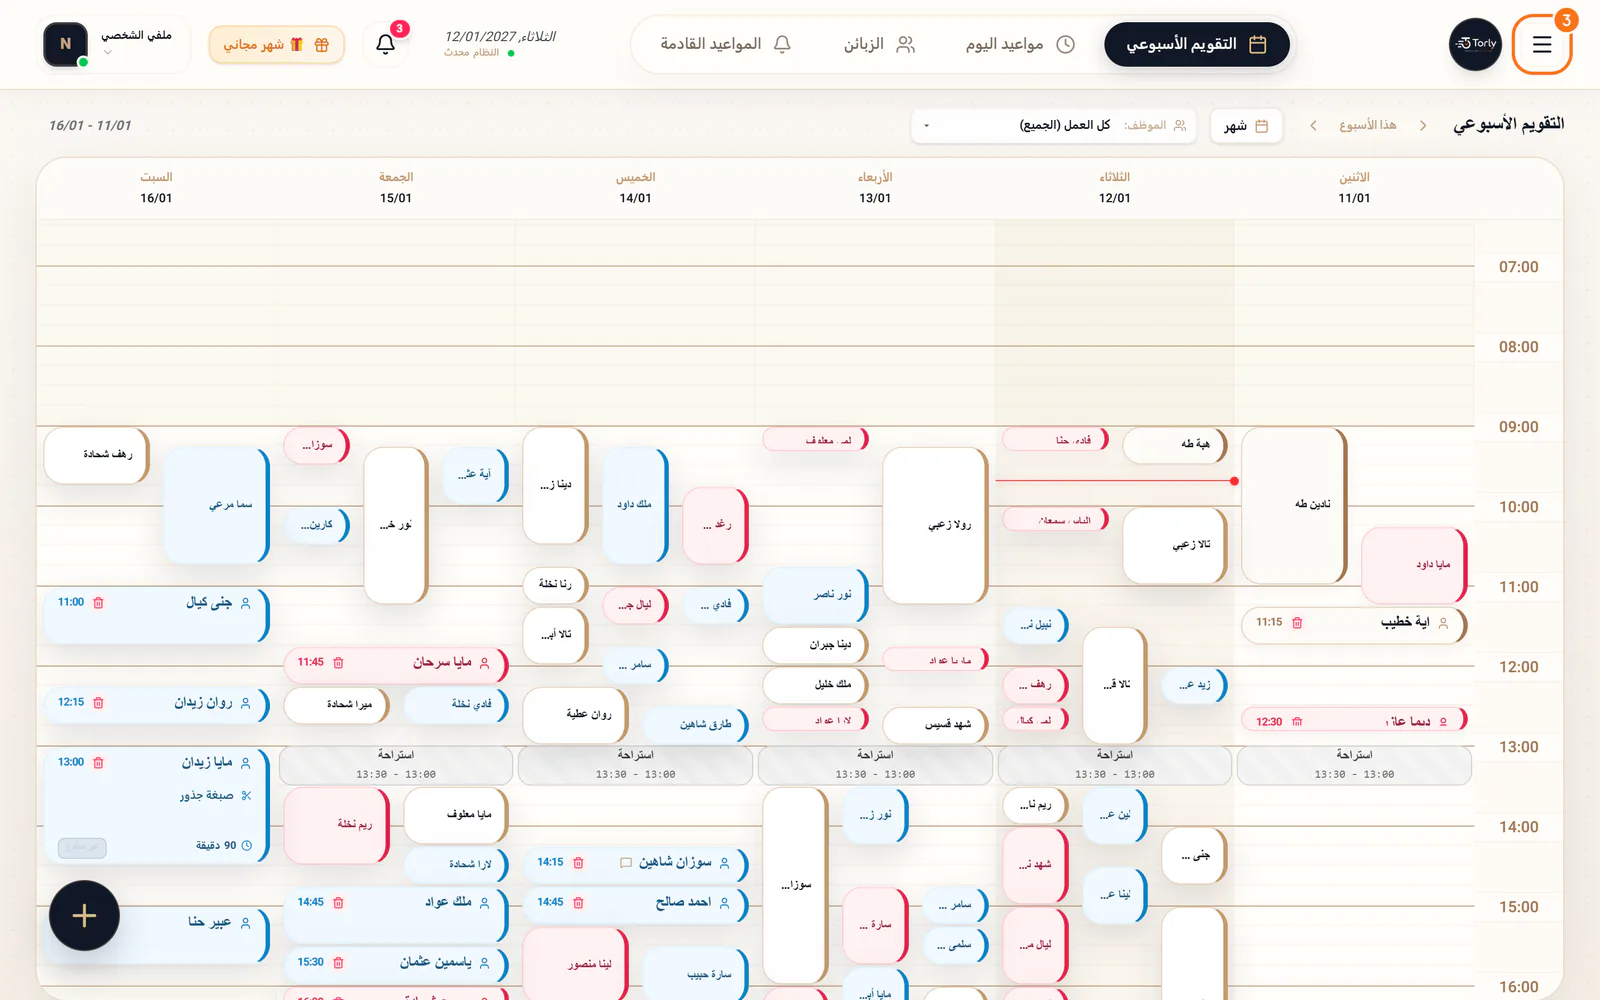The height and width of the screenshot is (1000, 1600).
Task: Delete the احمد صالح 14:45 appointment
Action: 578,903
